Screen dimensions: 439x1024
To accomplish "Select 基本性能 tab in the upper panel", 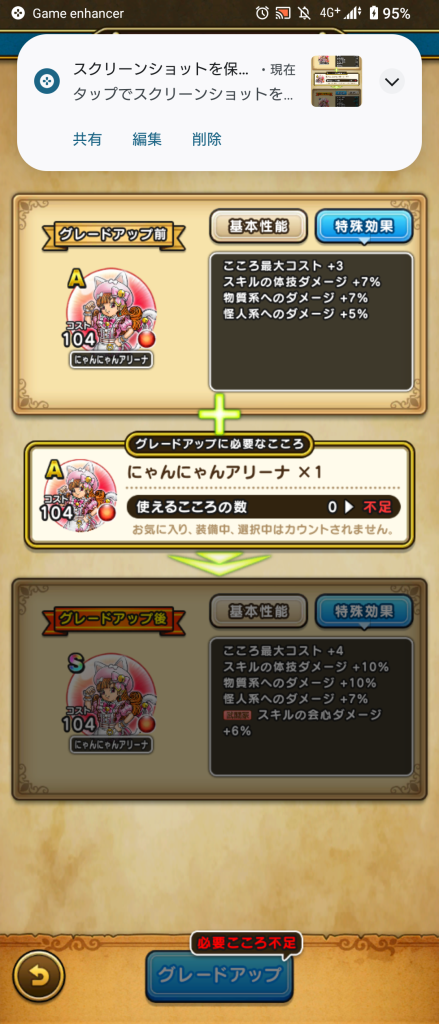I will [259, 227].
